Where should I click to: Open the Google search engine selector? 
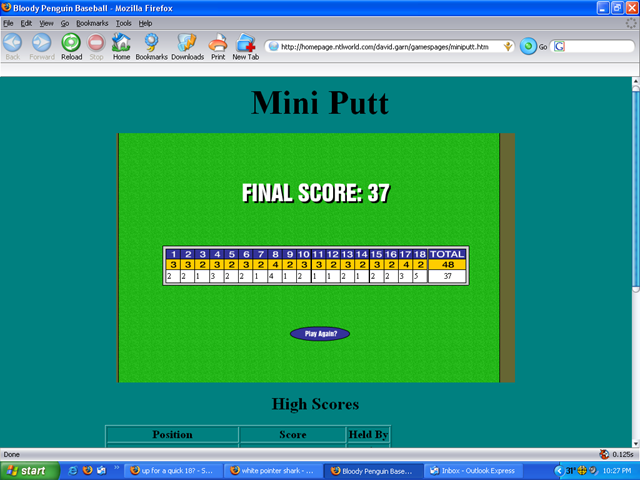click(558, 46)
